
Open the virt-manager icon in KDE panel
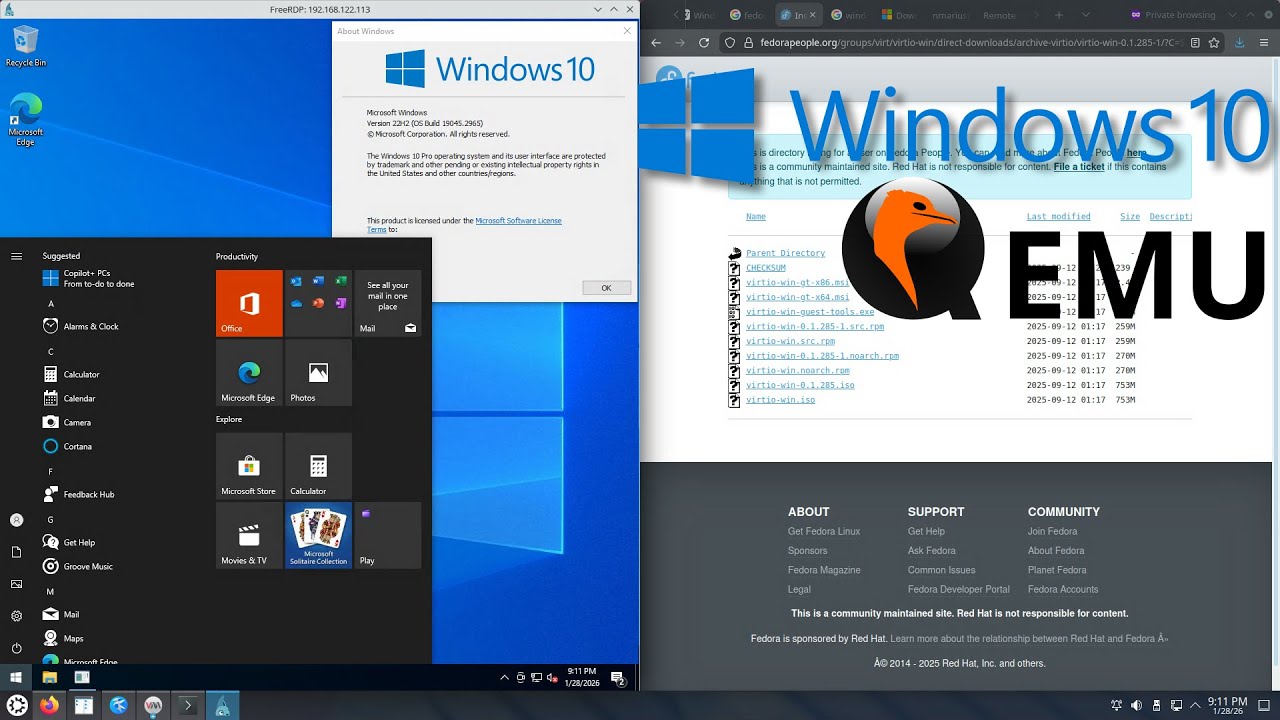153,705
